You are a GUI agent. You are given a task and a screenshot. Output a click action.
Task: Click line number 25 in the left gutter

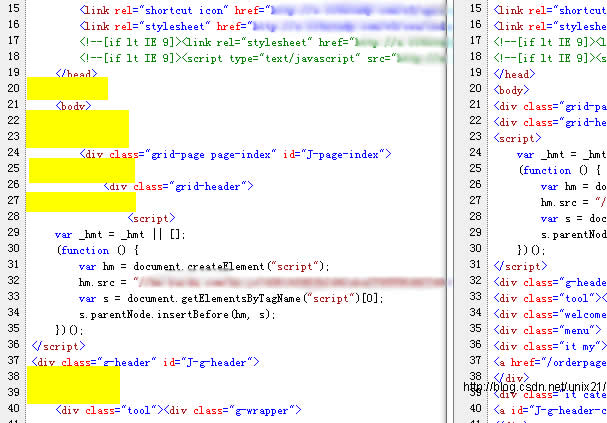point(14,168)
